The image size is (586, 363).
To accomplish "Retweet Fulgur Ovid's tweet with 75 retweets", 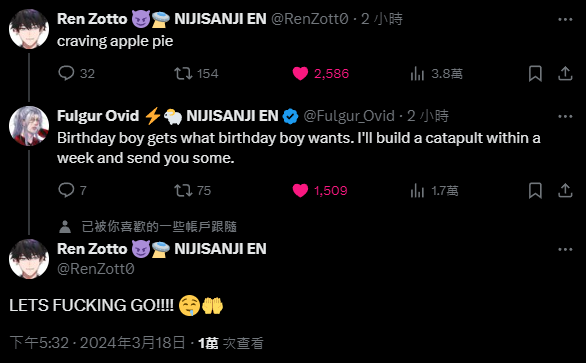I will click(x=183, y=190).
